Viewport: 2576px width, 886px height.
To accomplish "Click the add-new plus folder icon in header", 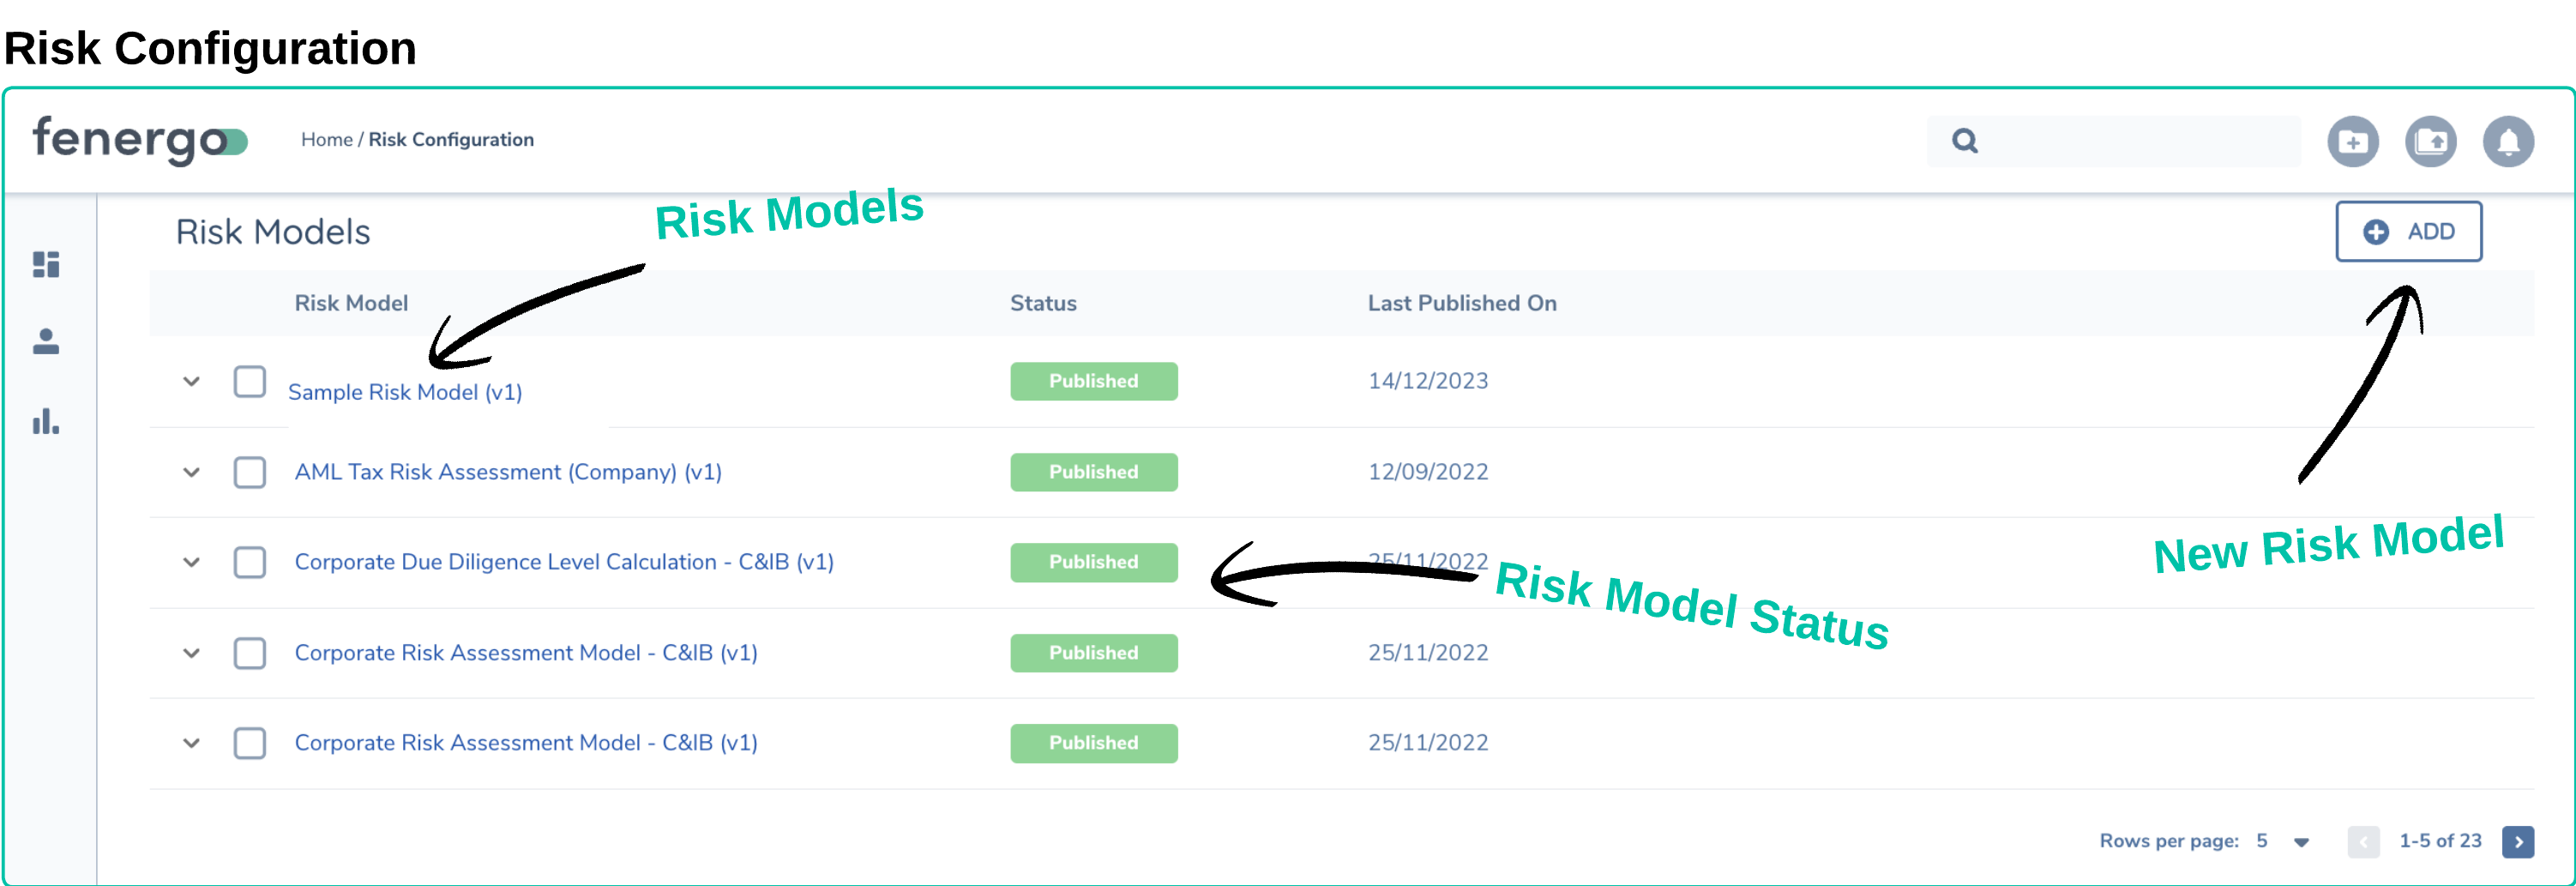I will point(2352,142).
